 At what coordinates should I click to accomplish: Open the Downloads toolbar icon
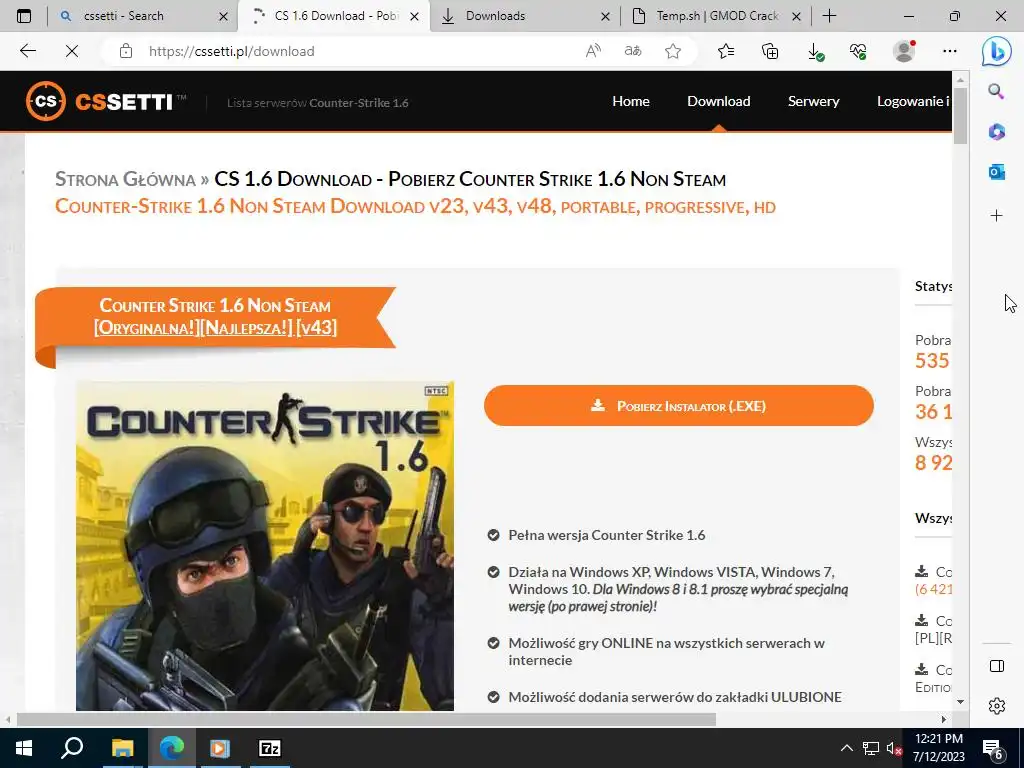pos(815,52)
